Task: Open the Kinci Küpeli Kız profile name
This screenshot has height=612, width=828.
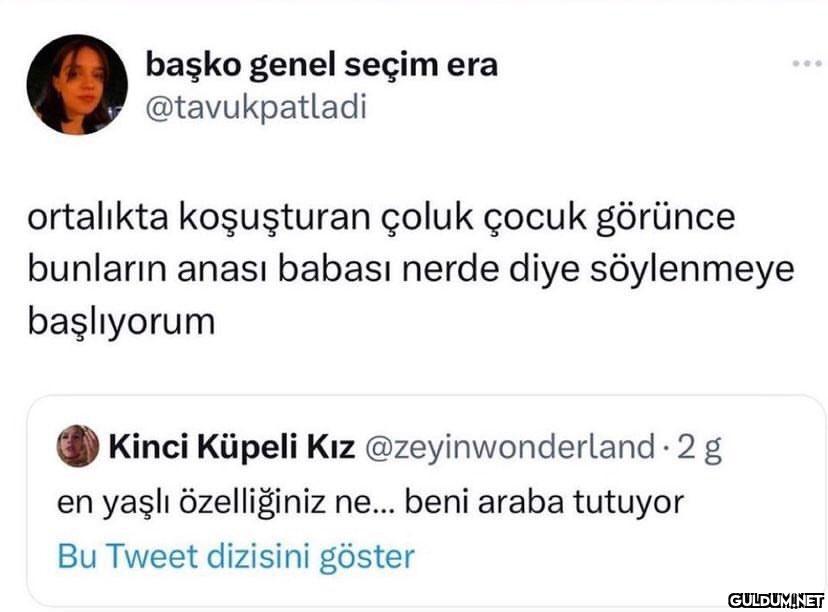Action: coord(230,447)
